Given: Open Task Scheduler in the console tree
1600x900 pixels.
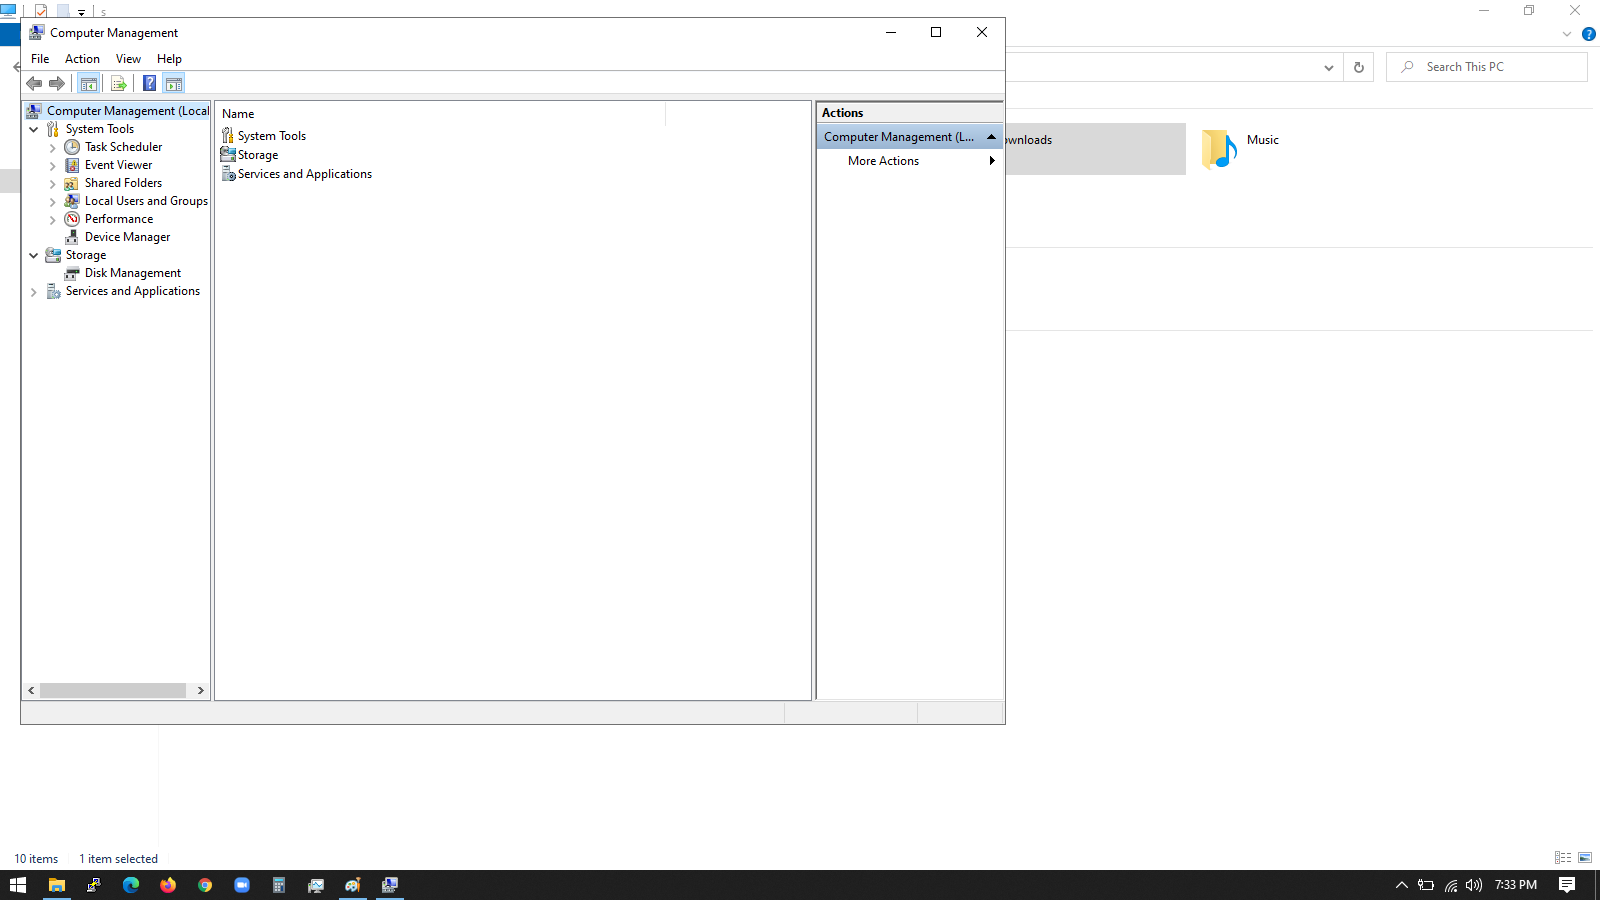Looking at the screenshot, I should tap(124, 146).
